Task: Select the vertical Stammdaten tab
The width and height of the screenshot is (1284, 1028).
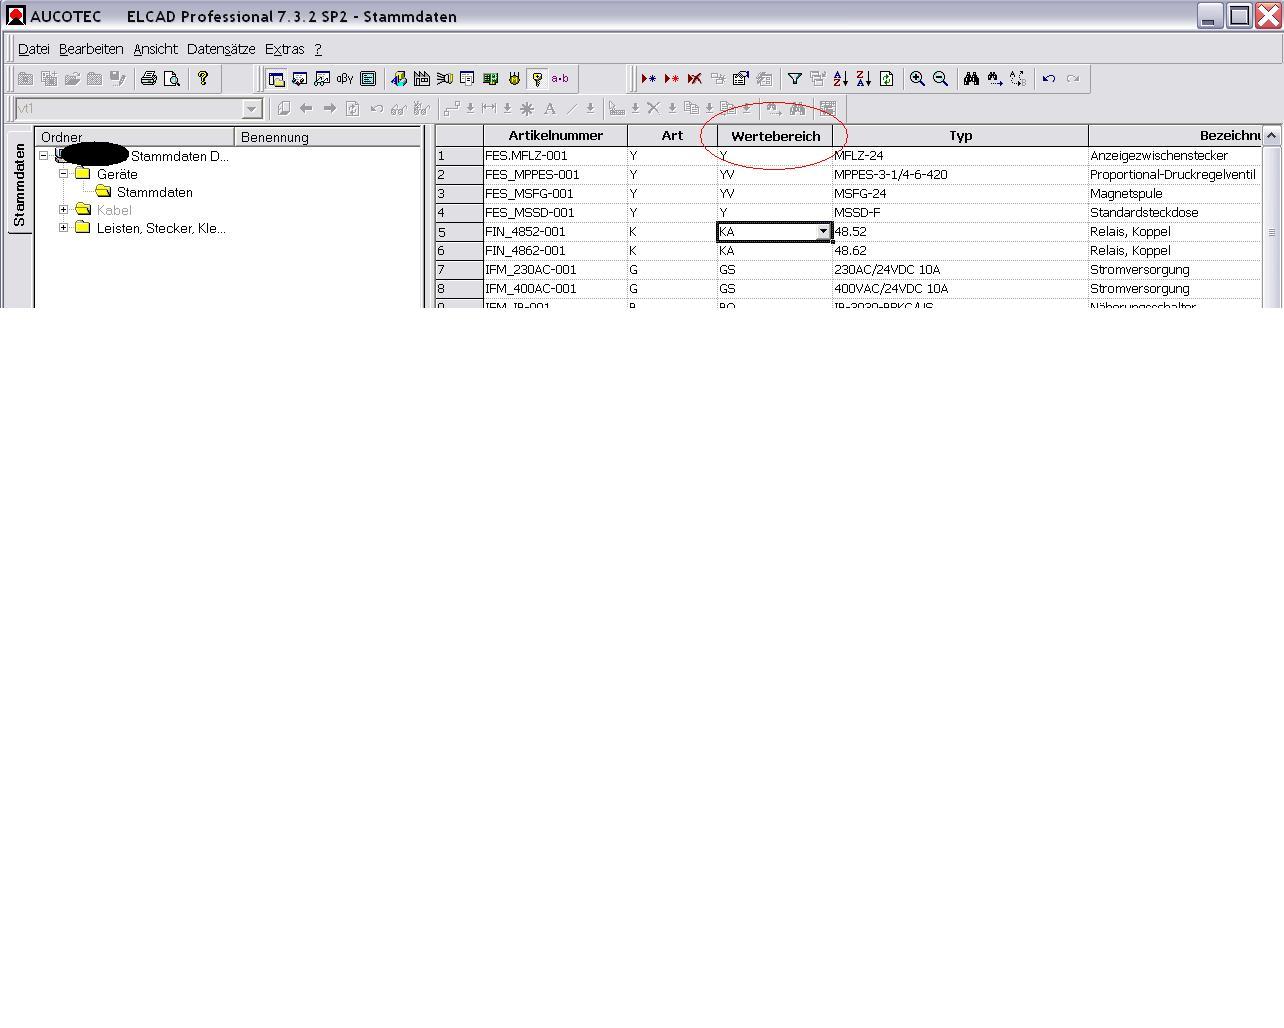Action: (19, 183)
